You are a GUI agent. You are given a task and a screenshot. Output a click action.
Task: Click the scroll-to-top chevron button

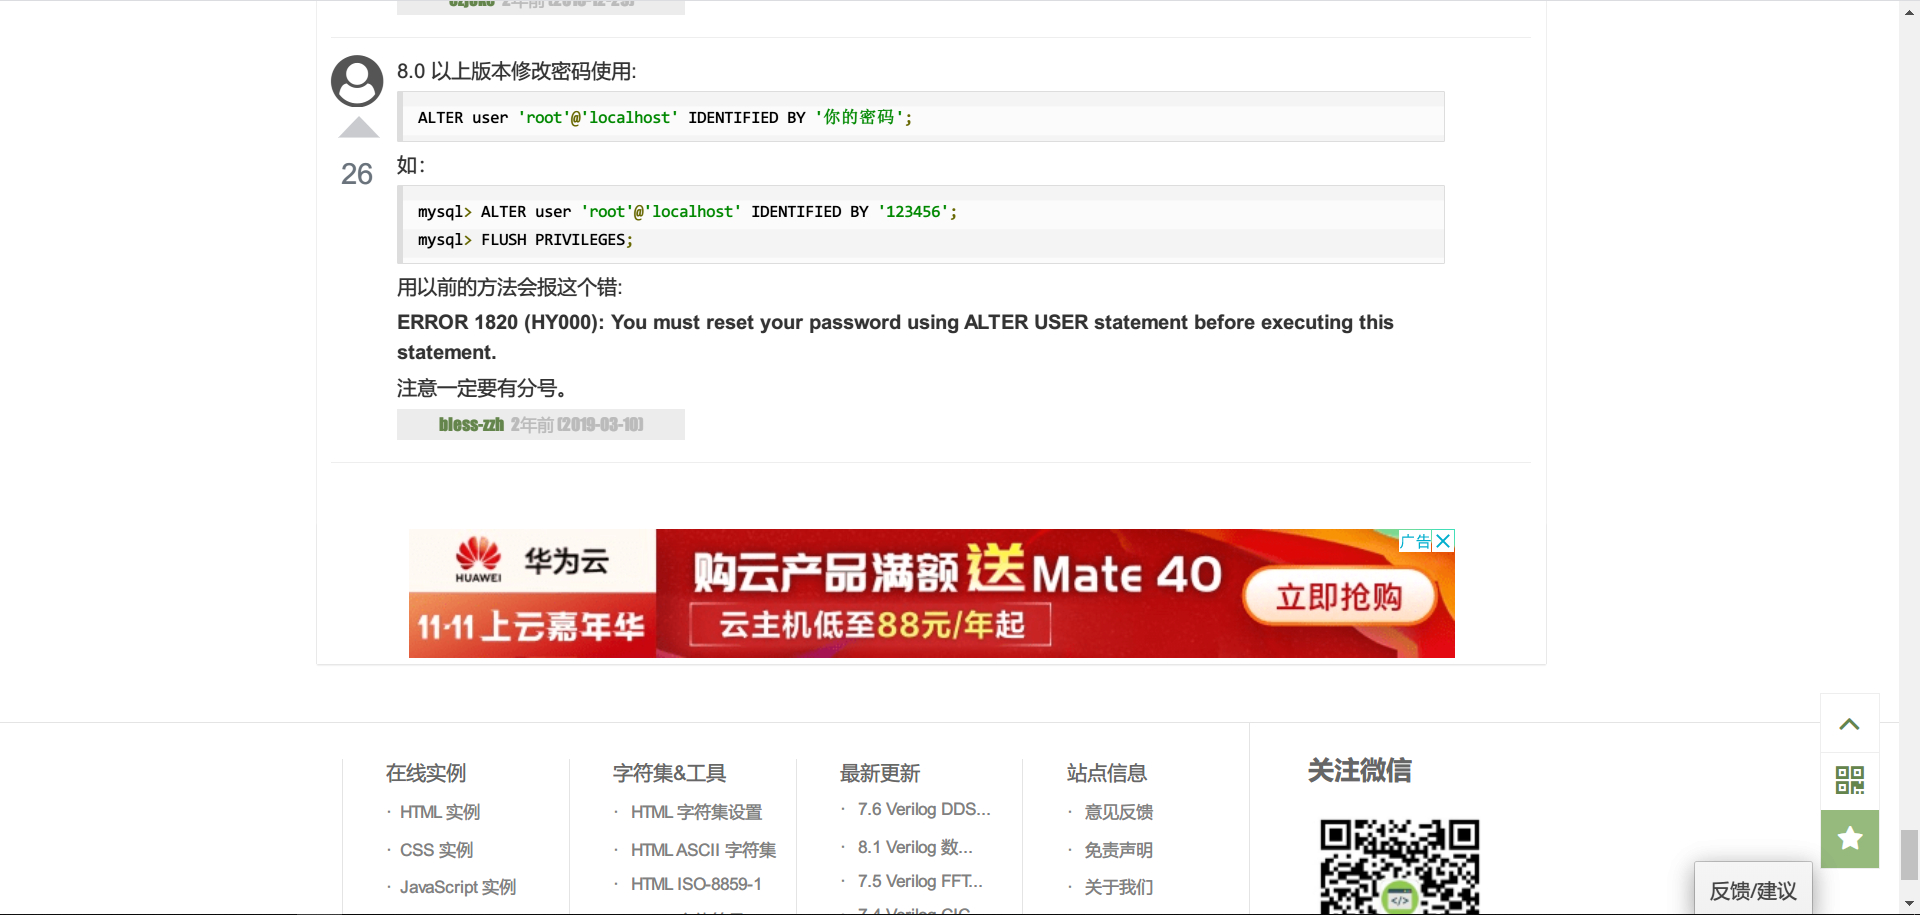1849,724
